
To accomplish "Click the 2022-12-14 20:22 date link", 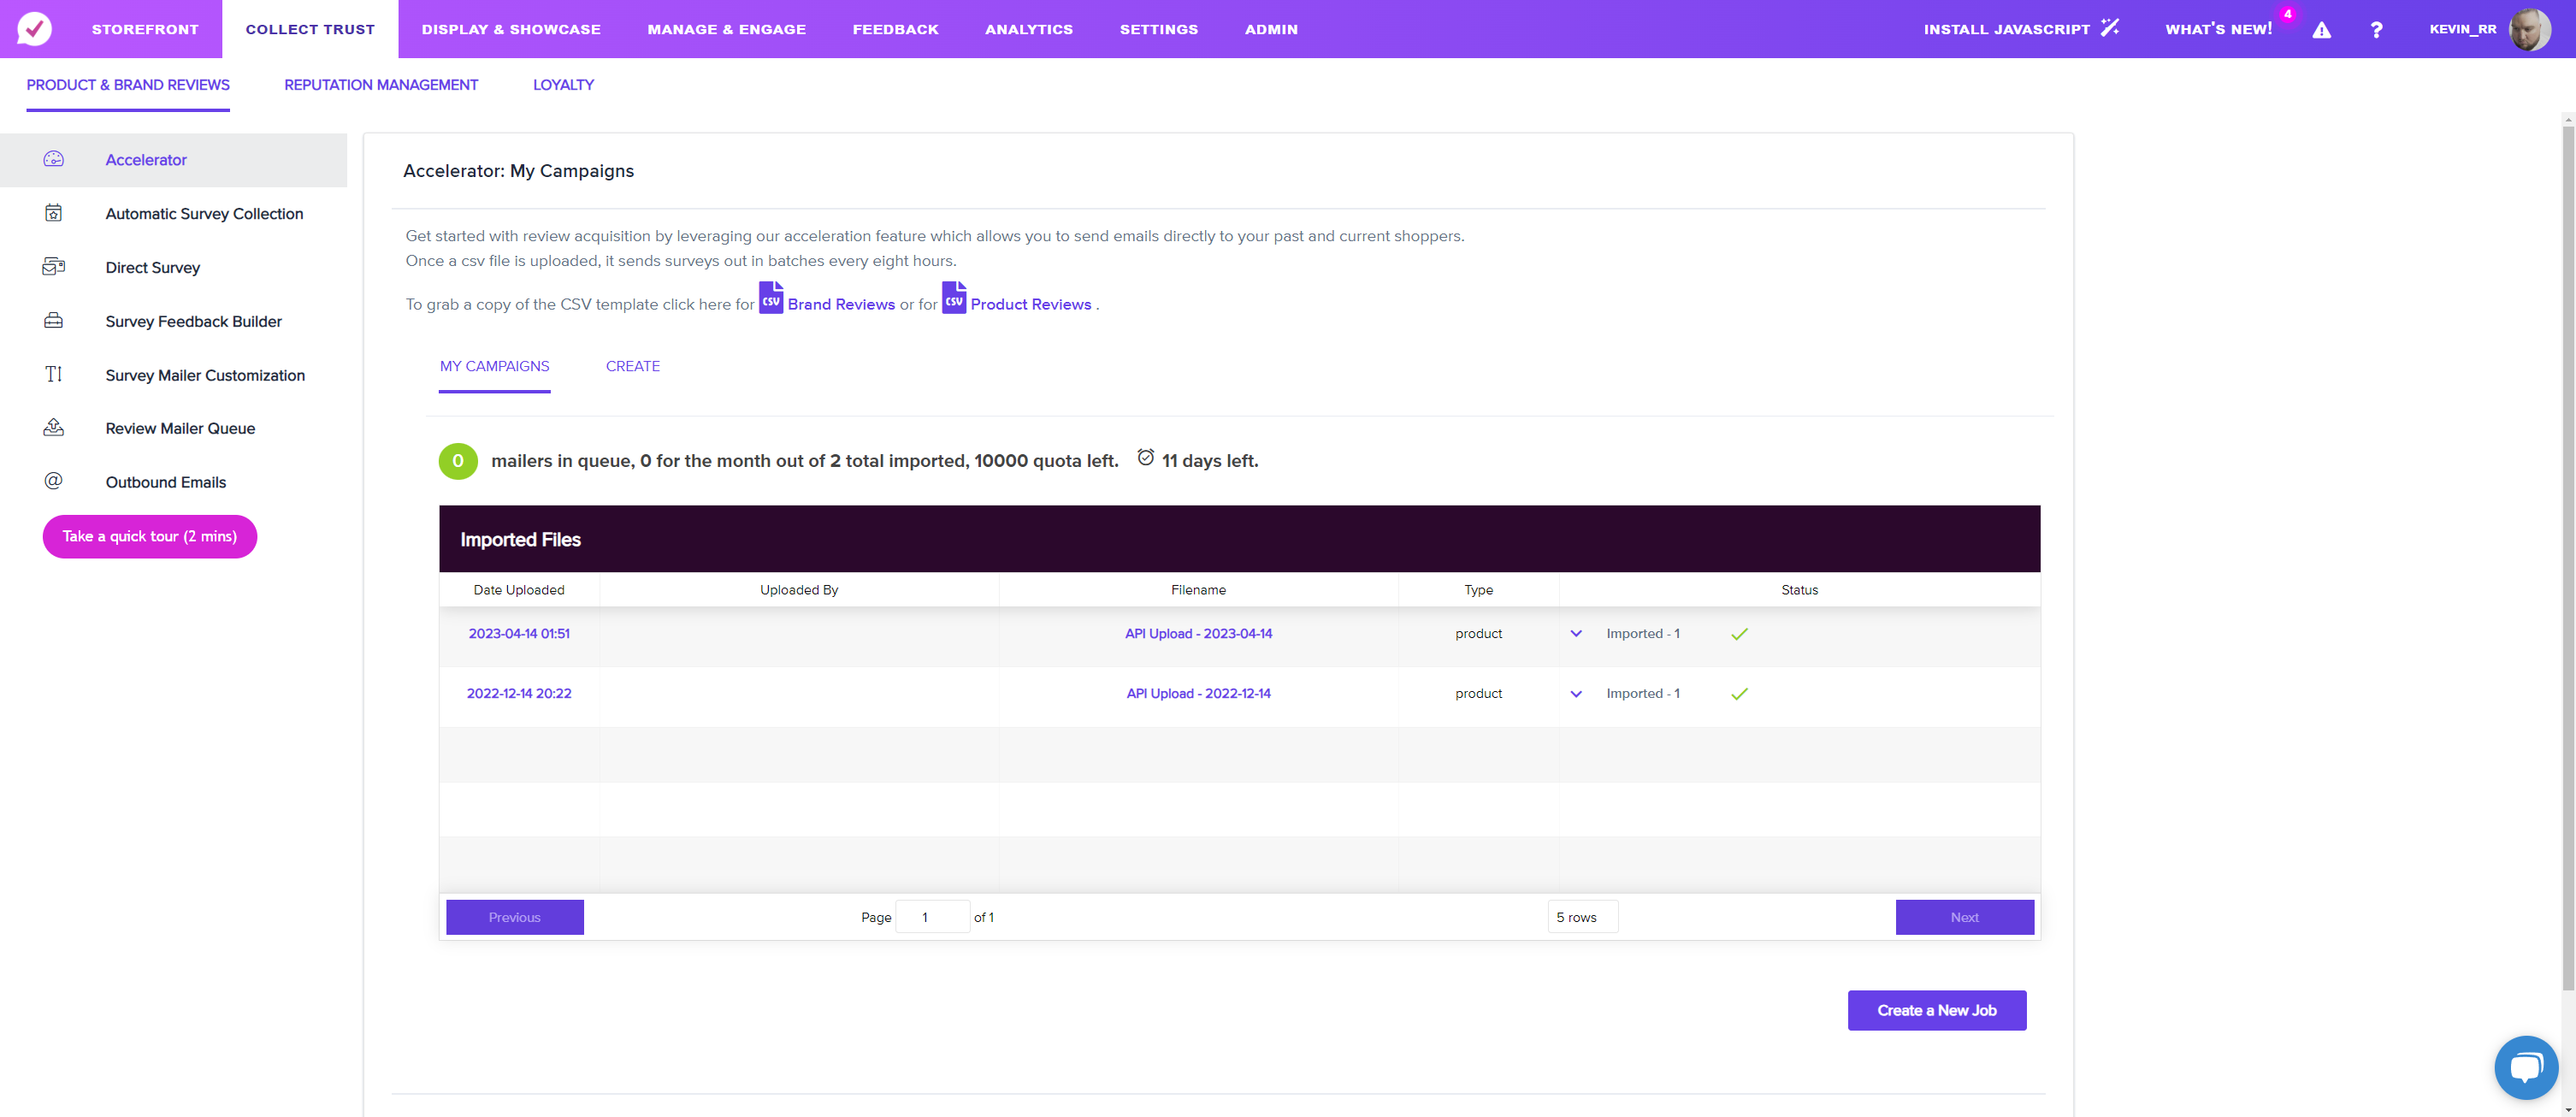I will point(519,694).
